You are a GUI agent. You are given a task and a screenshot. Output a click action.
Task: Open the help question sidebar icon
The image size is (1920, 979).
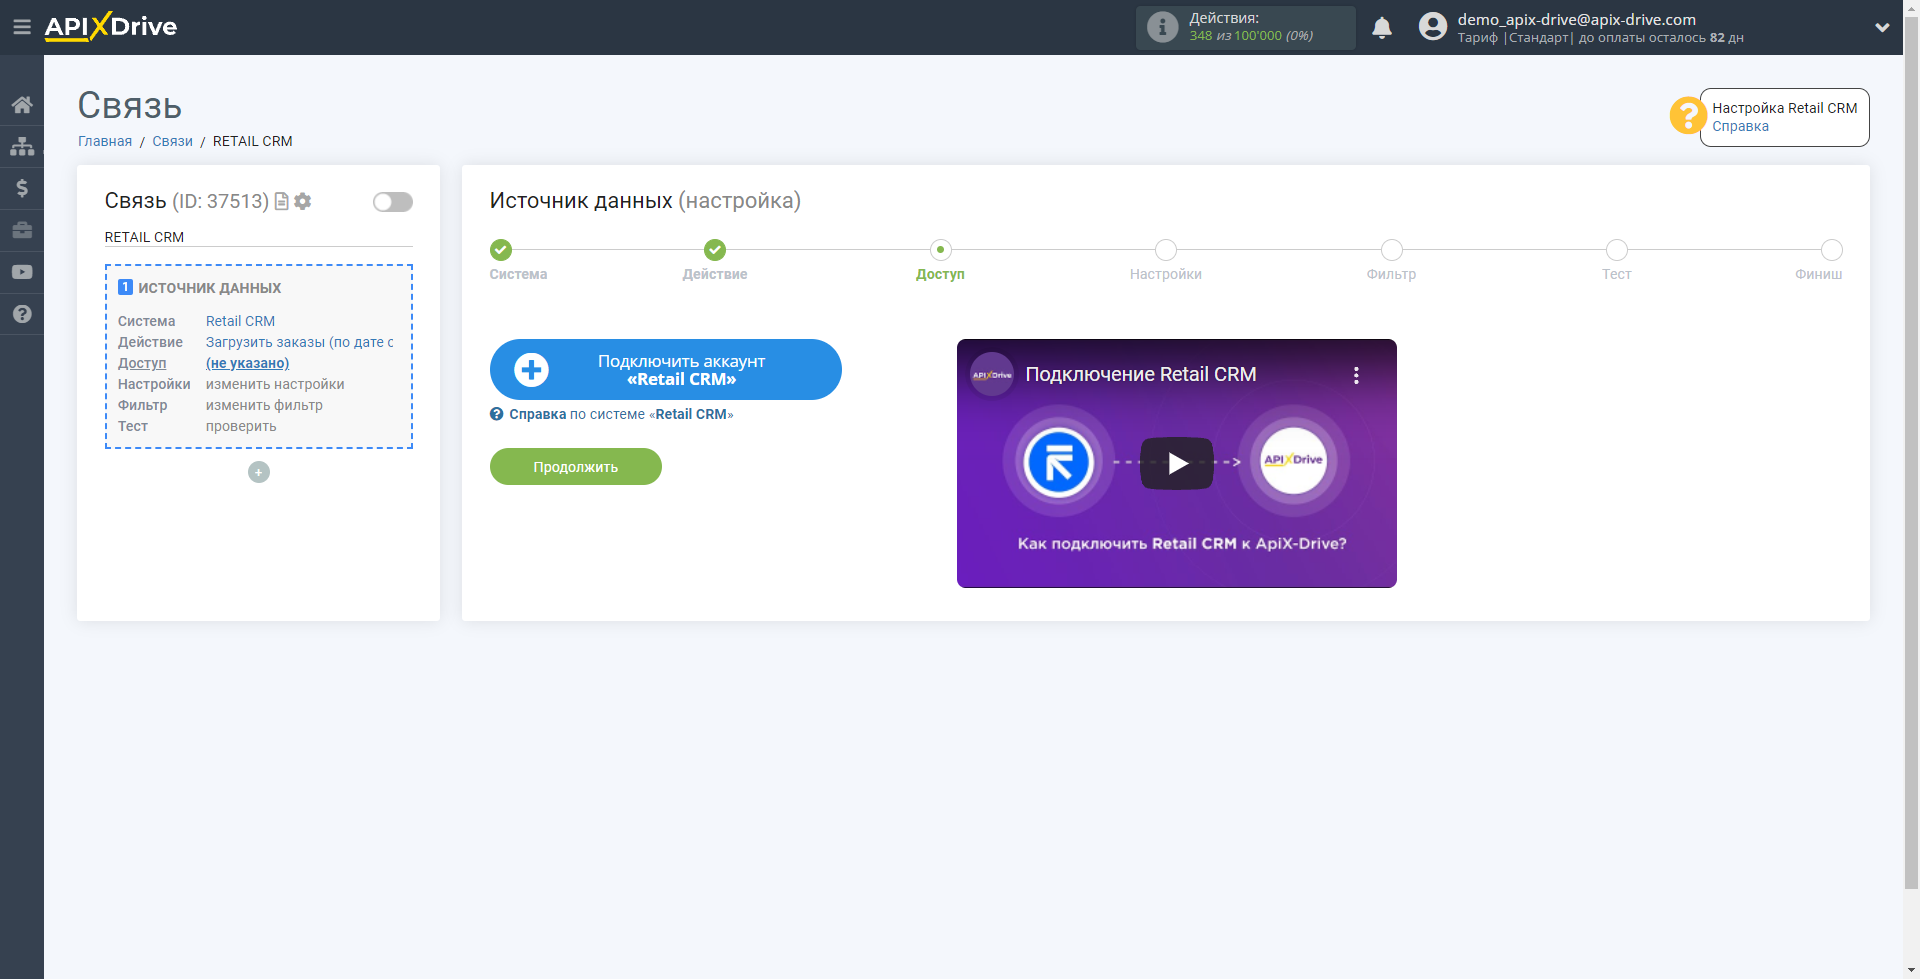pyautogui.click(x=22, y=314)
